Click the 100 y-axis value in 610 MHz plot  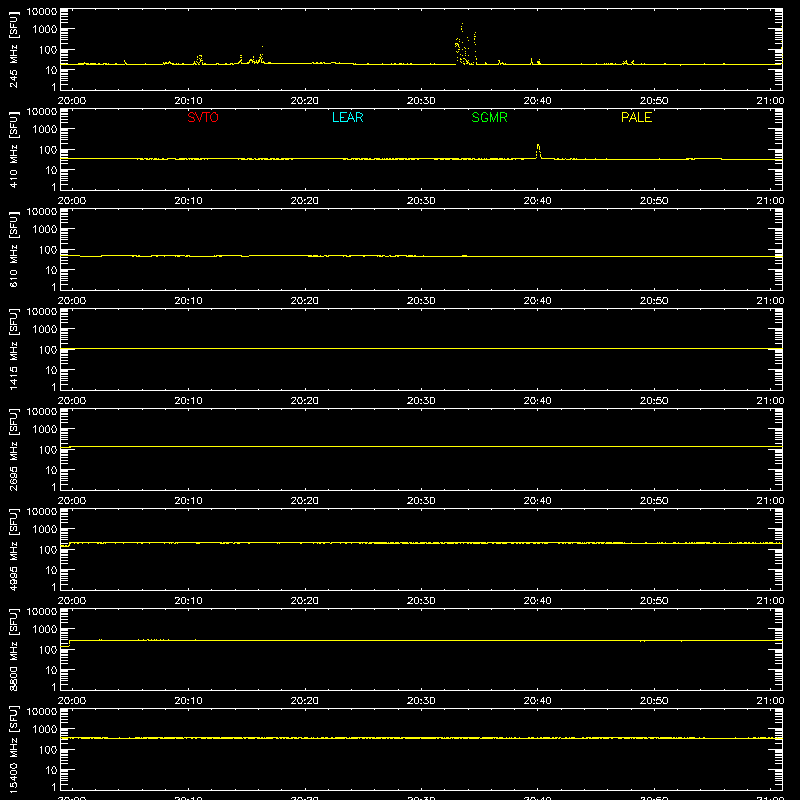pos(48,250)
